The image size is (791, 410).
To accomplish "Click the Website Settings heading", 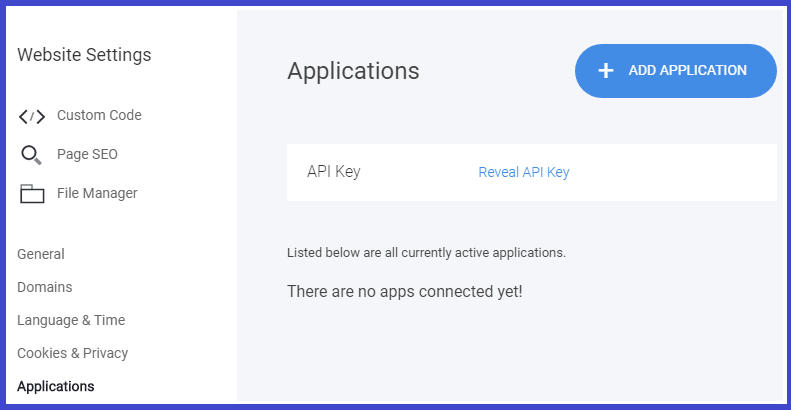I will coord(84,55).
